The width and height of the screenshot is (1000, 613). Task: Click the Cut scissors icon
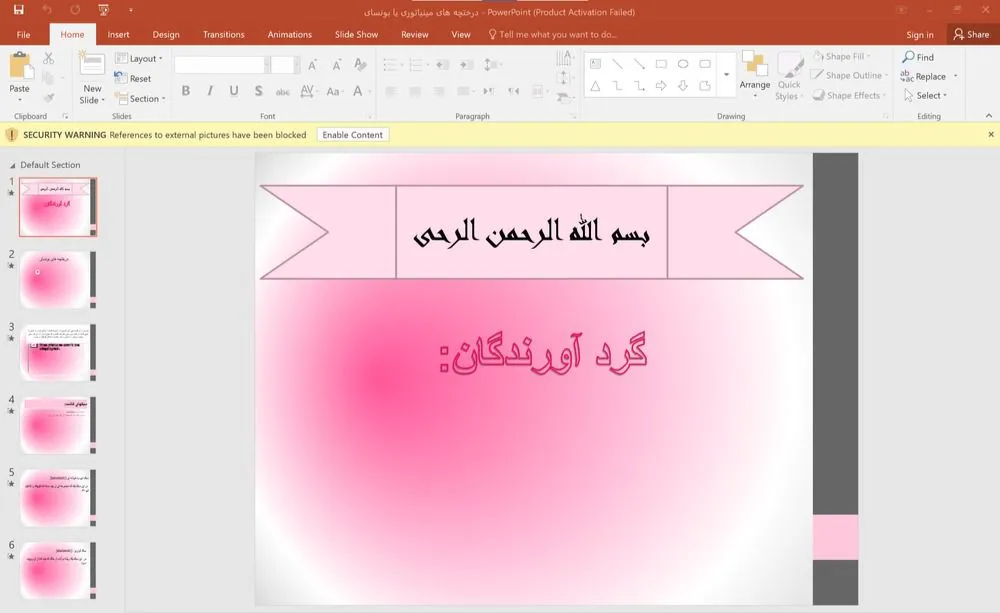[48, 59]
